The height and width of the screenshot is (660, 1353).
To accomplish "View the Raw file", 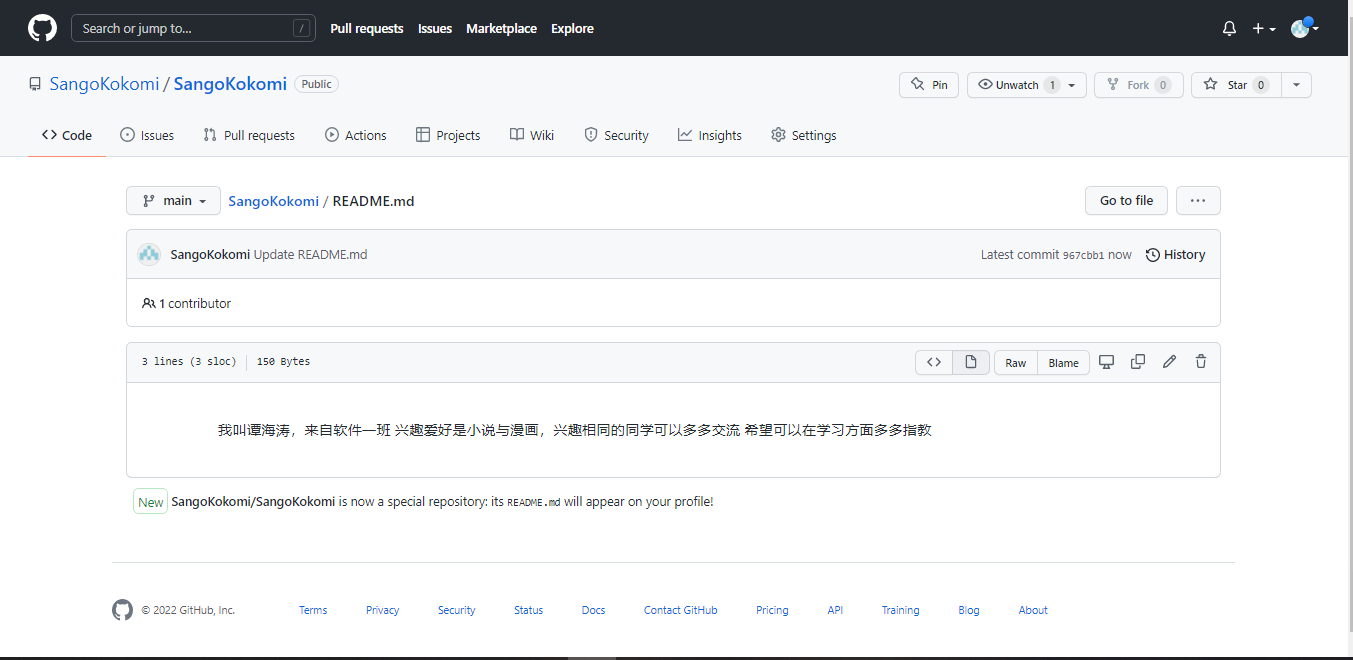I will coord(1016,363).
